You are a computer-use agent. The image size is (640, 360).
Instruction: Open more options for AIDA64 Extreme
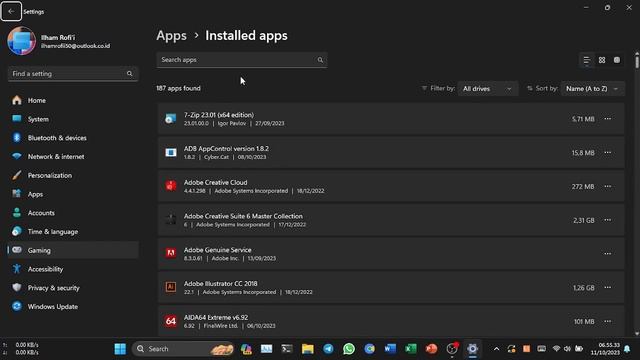click(608, 321)
